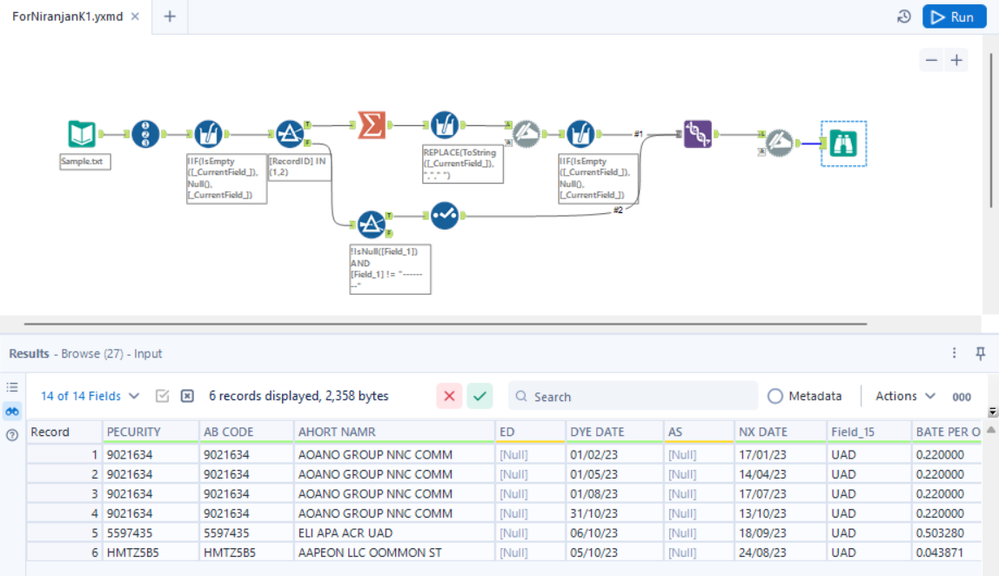Click the 000 number format button
The image size is (999, 576).
961,396
